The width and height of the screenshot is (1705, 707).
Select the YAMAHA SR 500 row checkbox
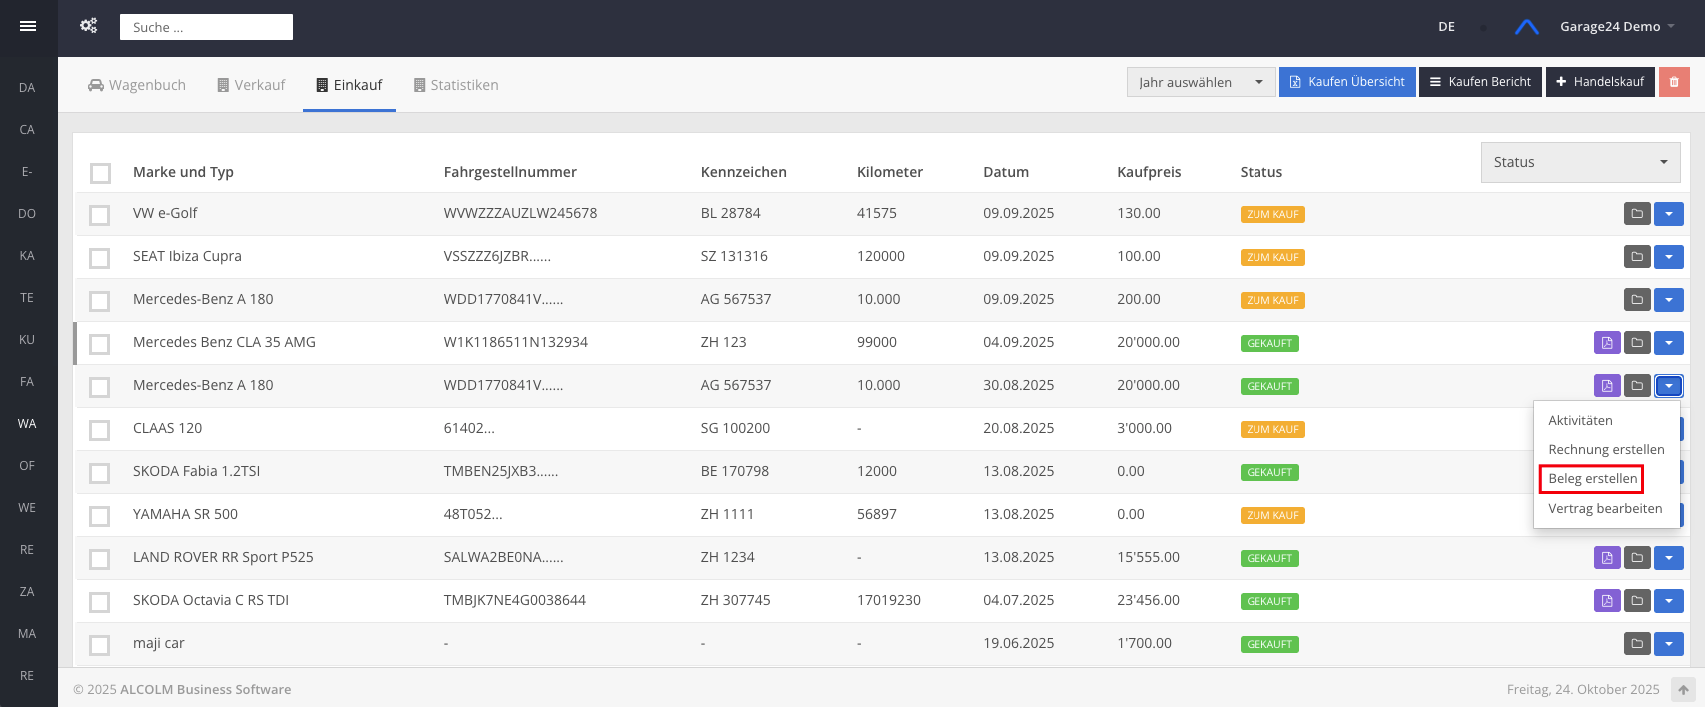click(100, 516)
